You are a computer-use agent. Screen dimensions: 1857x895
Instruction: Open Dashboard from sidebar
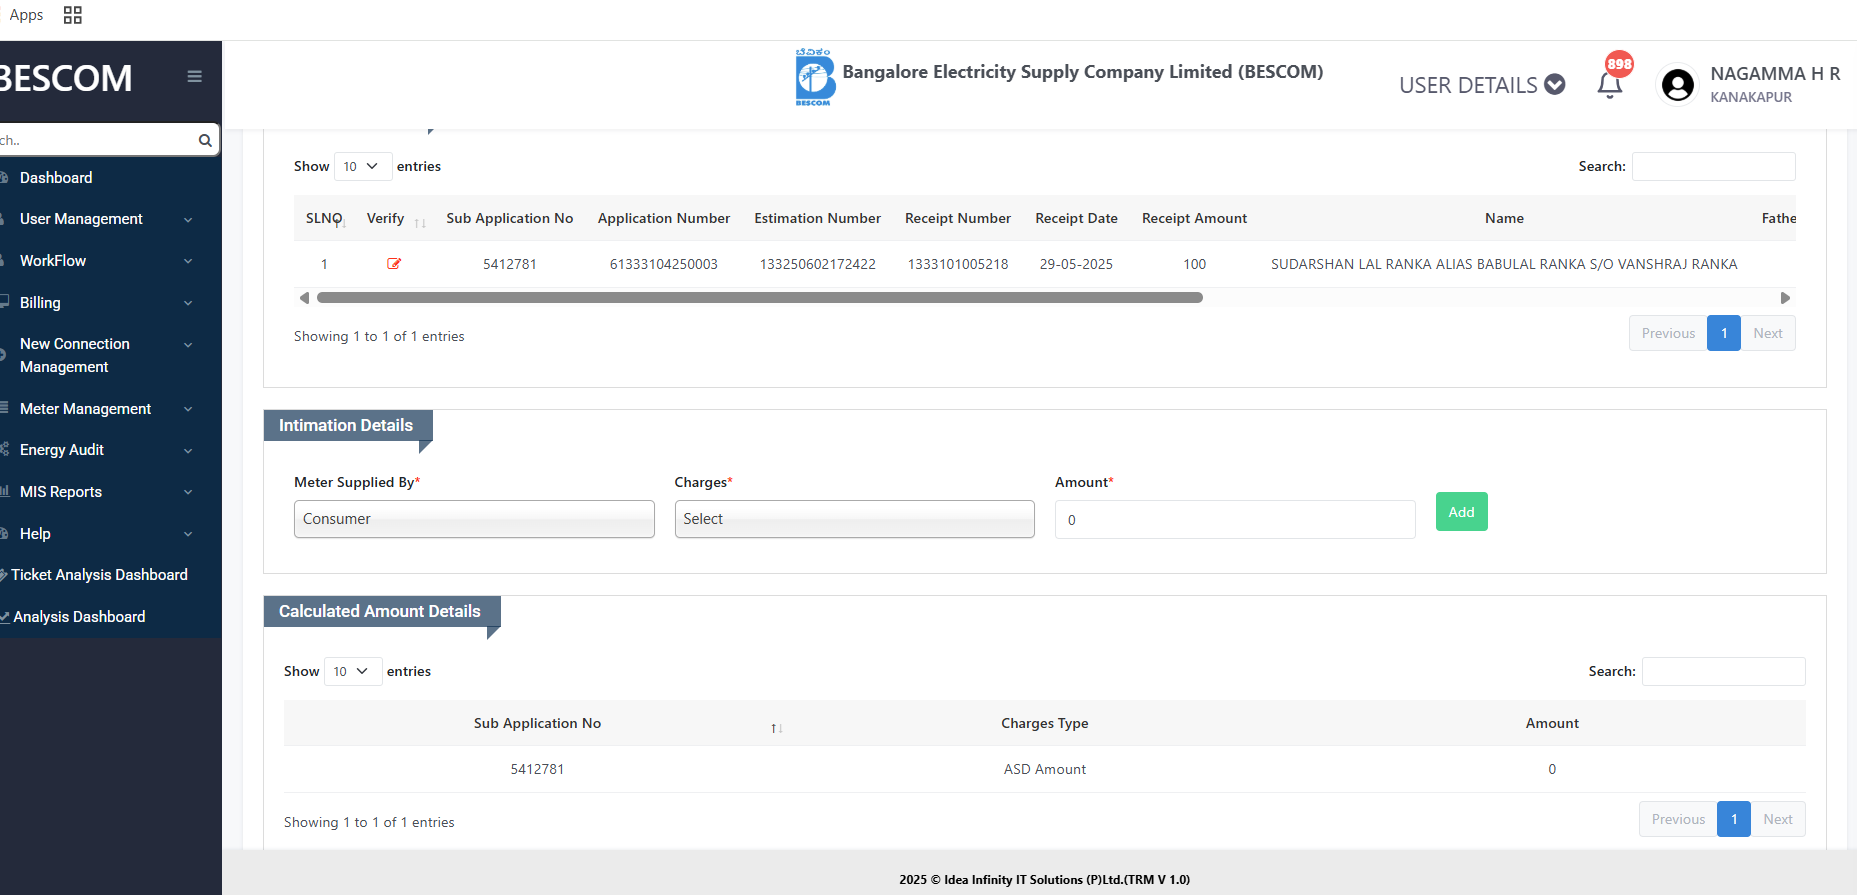click(x=56, y=178)
